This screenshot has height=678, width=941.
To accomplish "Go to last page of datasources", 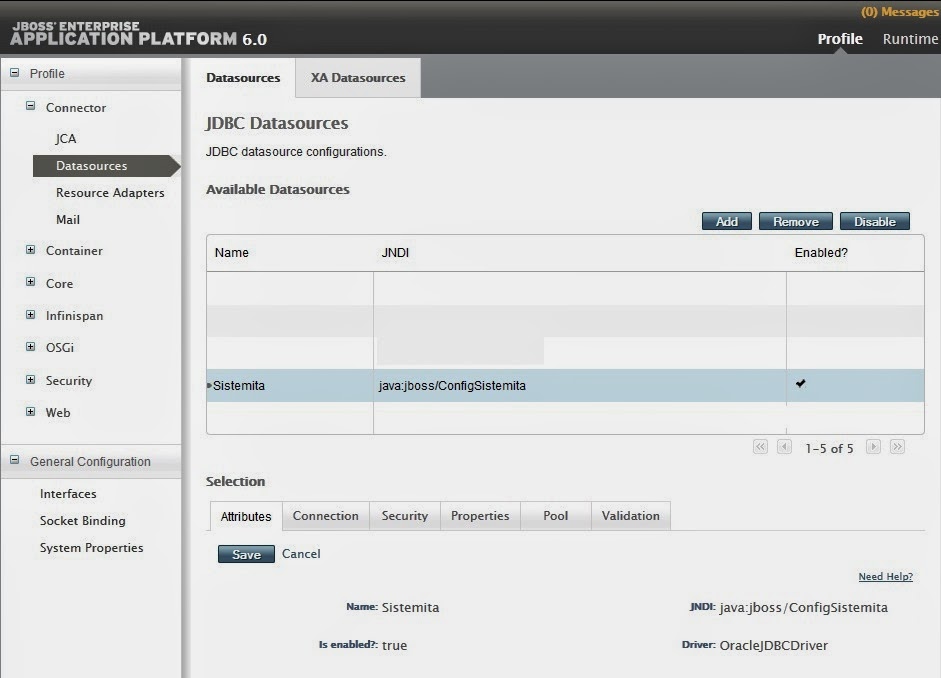I will pos(897,447).
